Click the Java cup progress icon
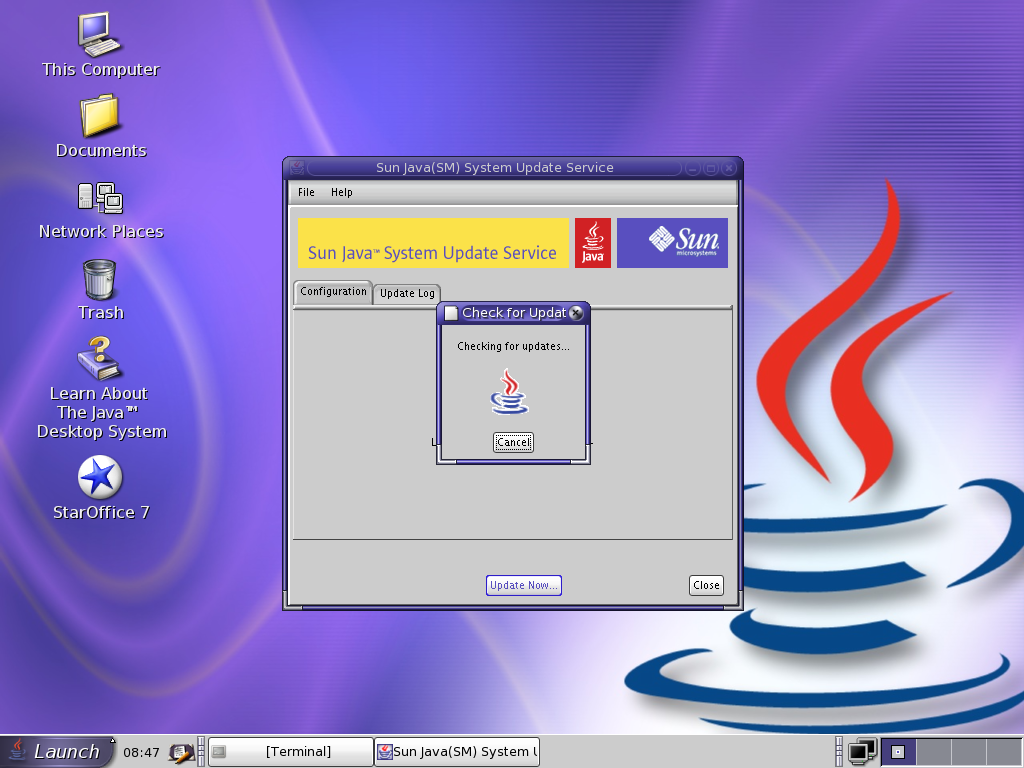1024x768 pixels. pos(509,391)
